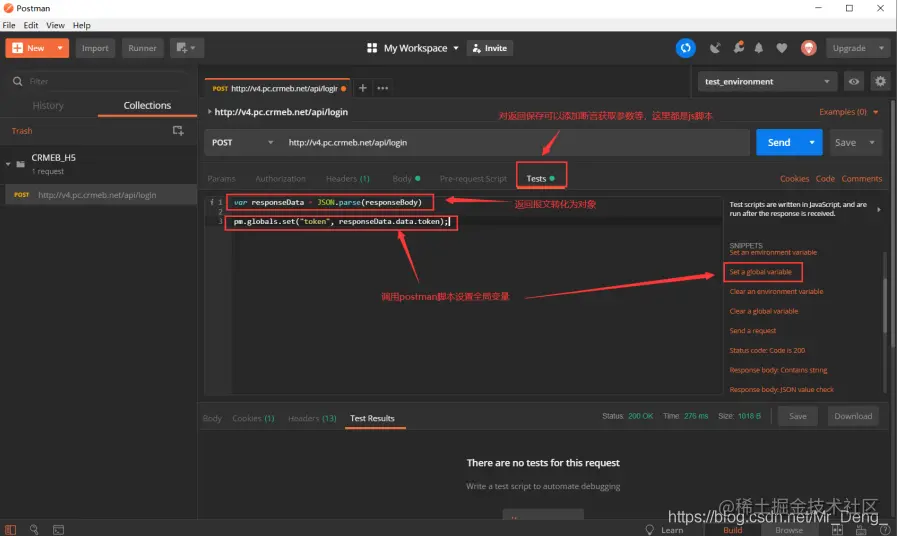Image resolution: width=898 pixels, height=536 pixels.
Task: Click the Trash link in sidebar
Action: coord(22,131)
